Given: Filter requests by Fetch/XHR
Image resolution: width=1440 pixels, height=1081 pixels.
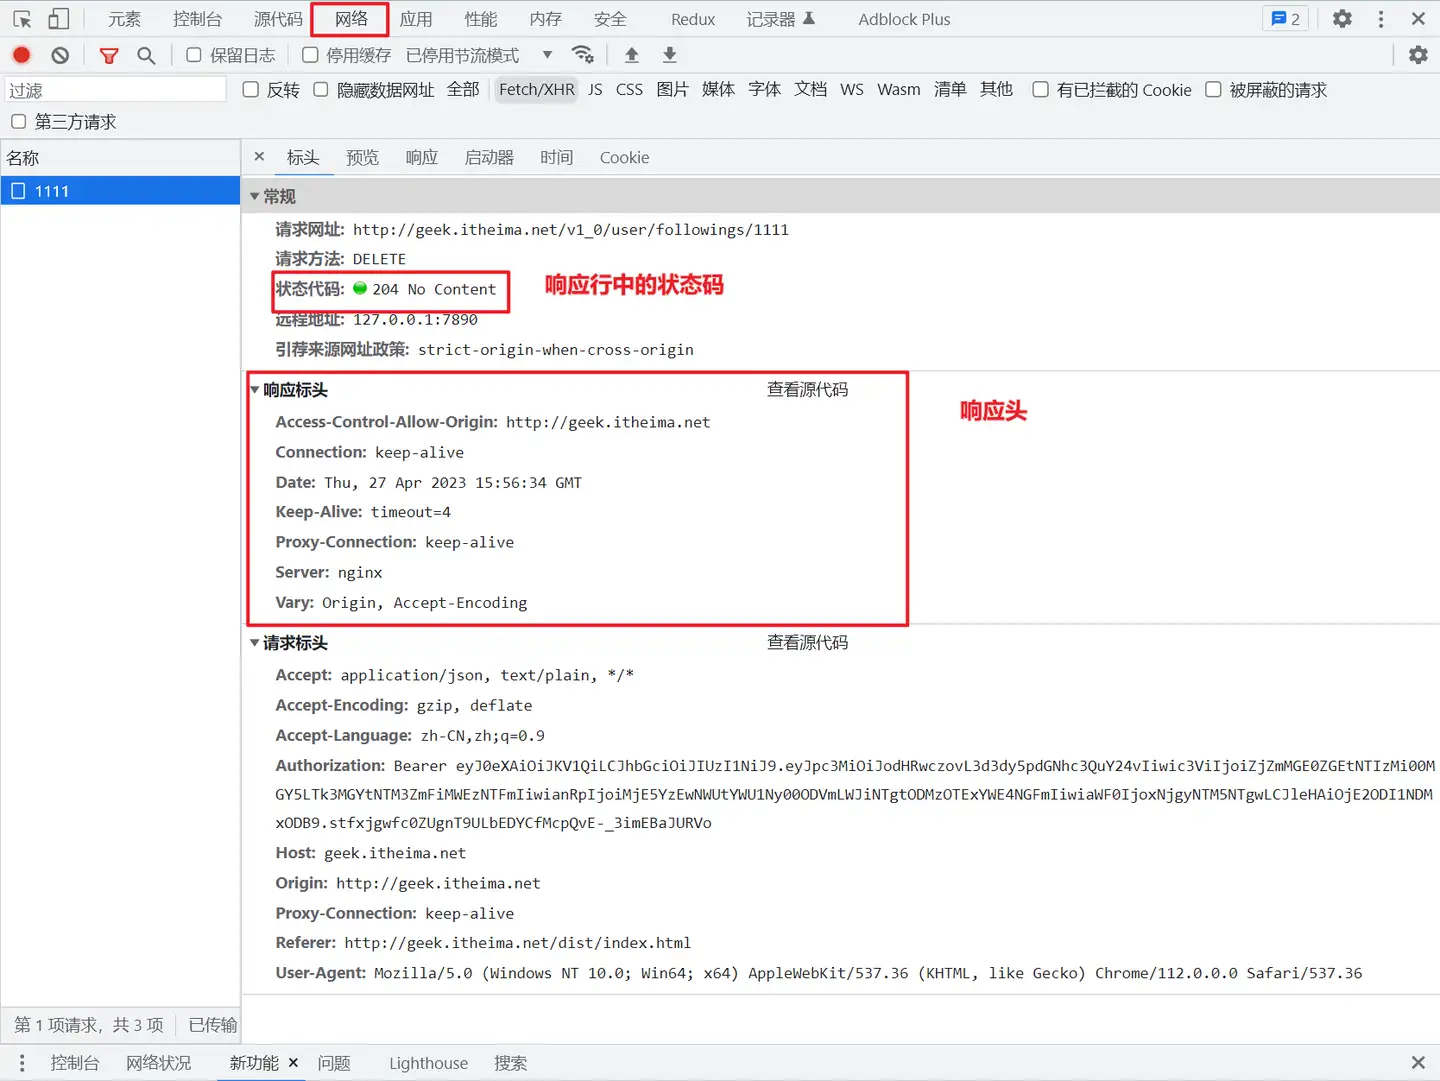Looking at the screenshot, I should click(537, 90).
